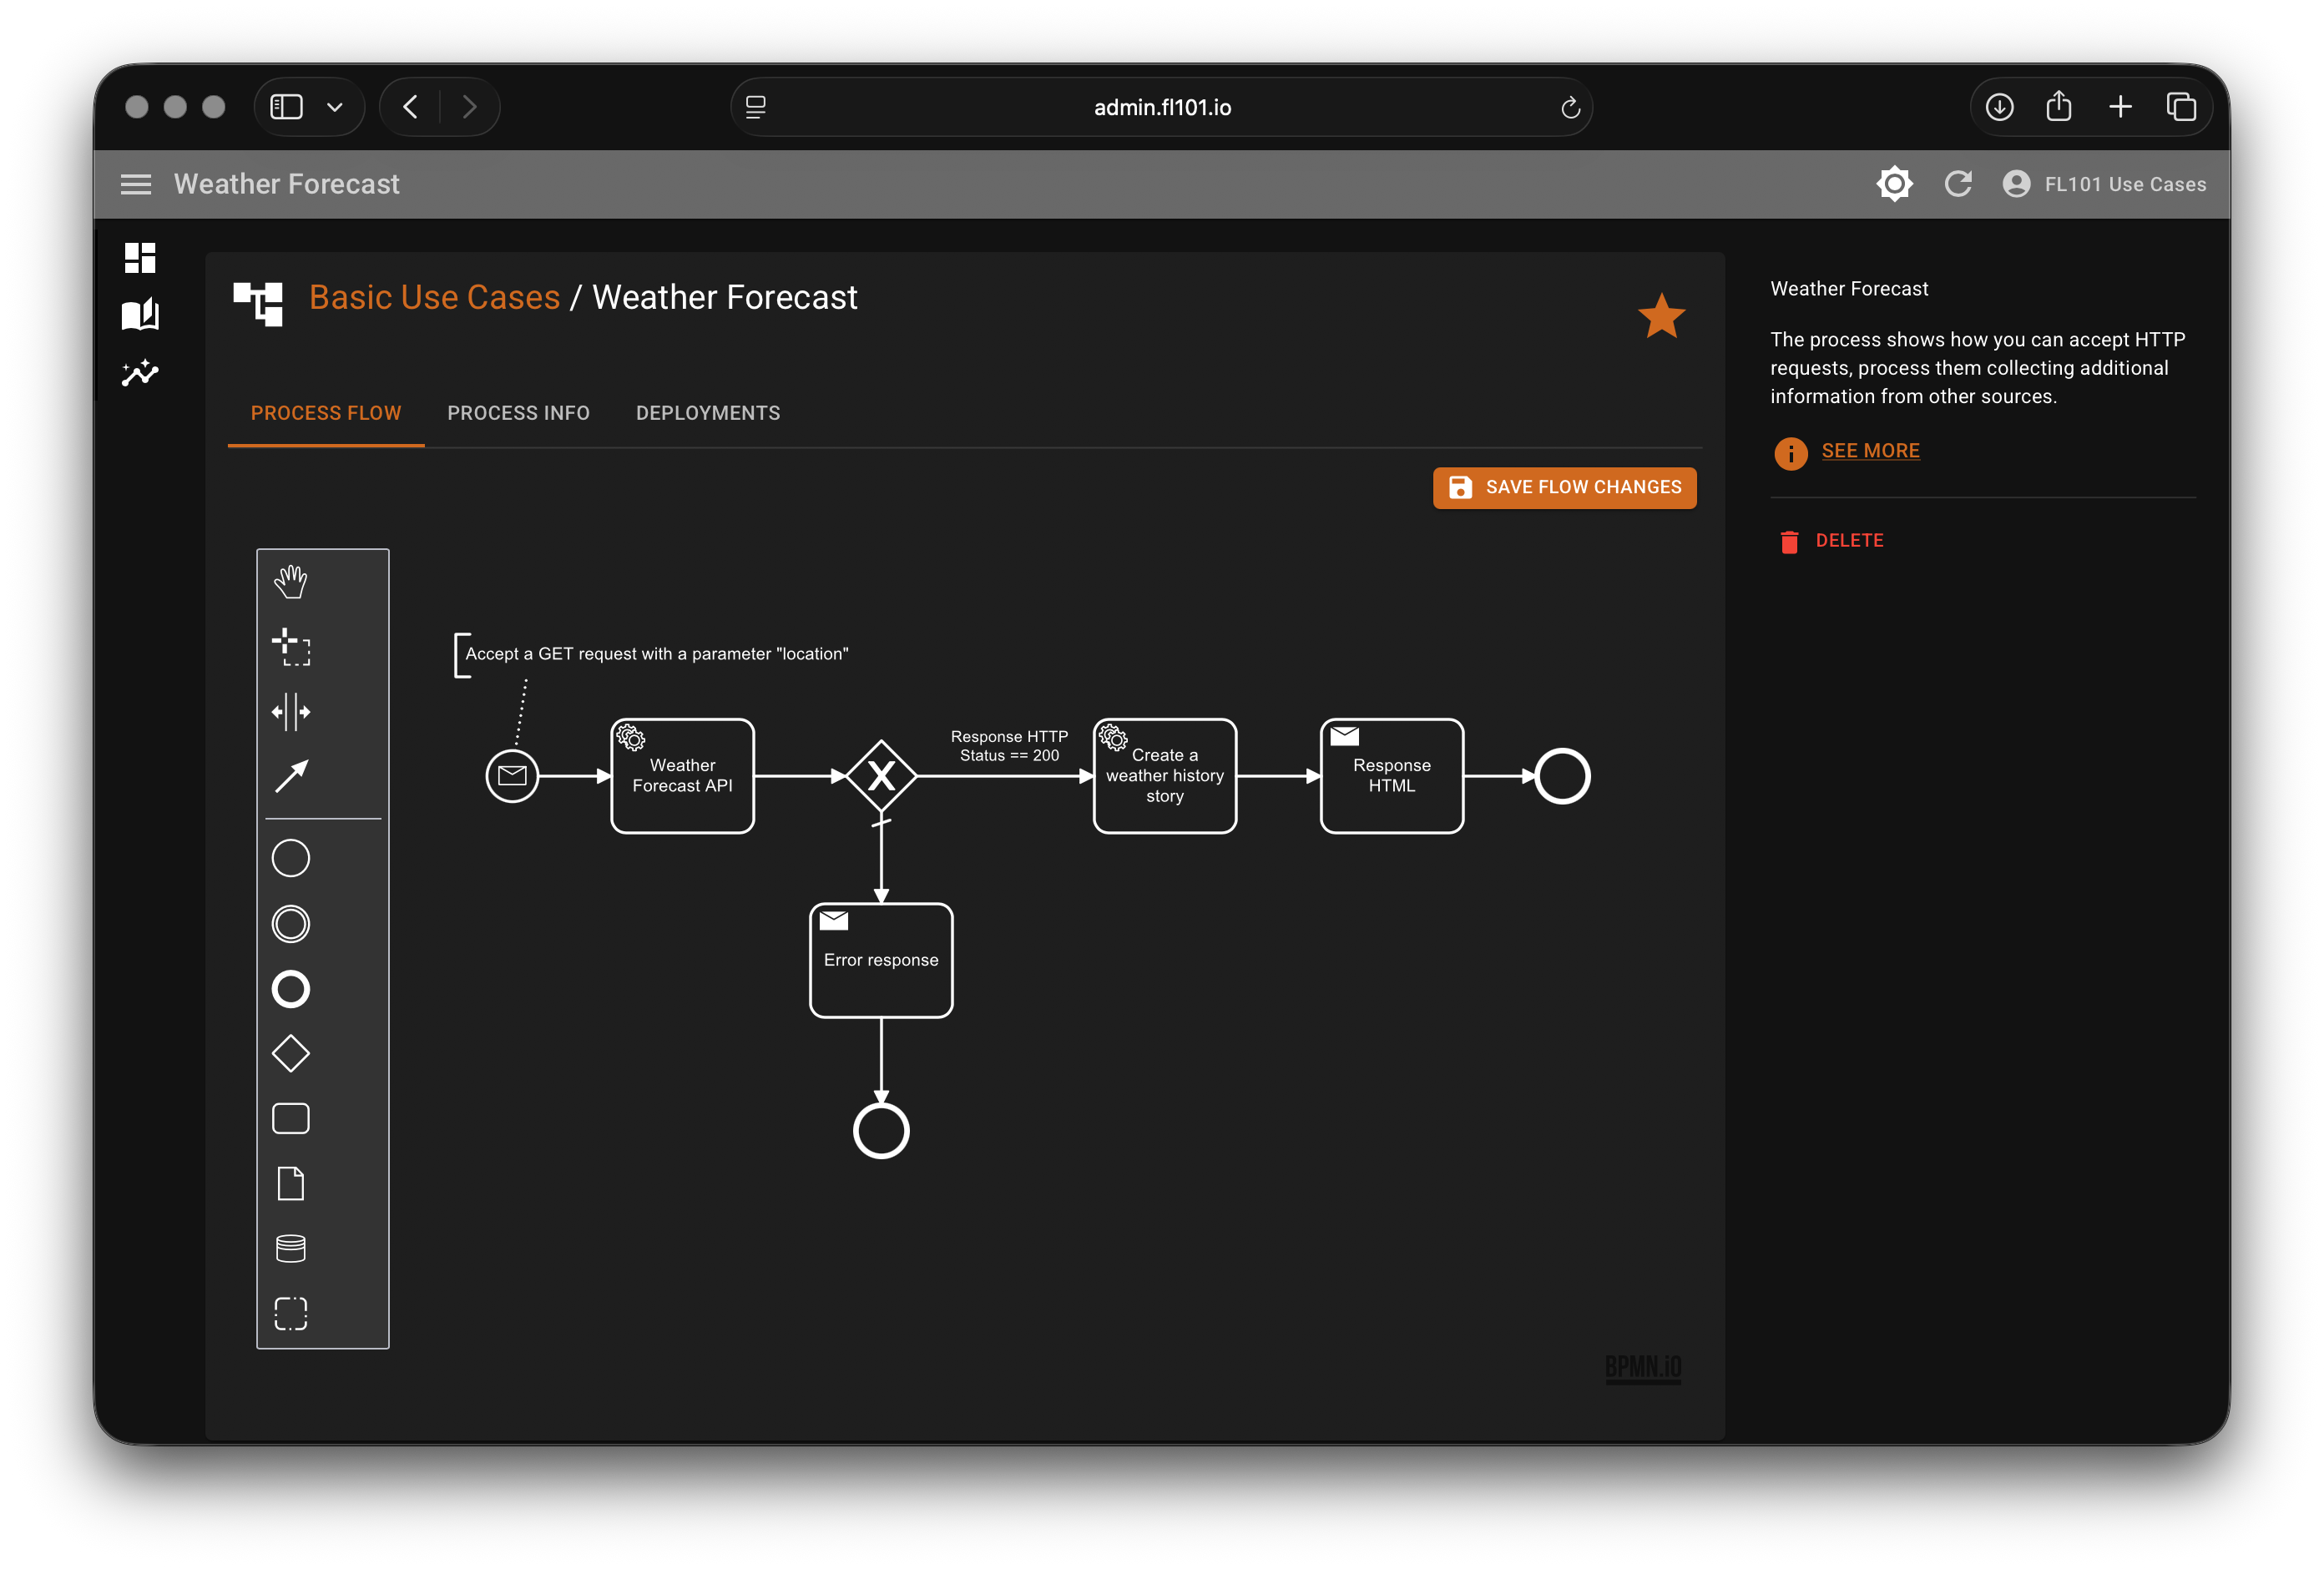Create a start event using the circle icon

click(291, 857)
